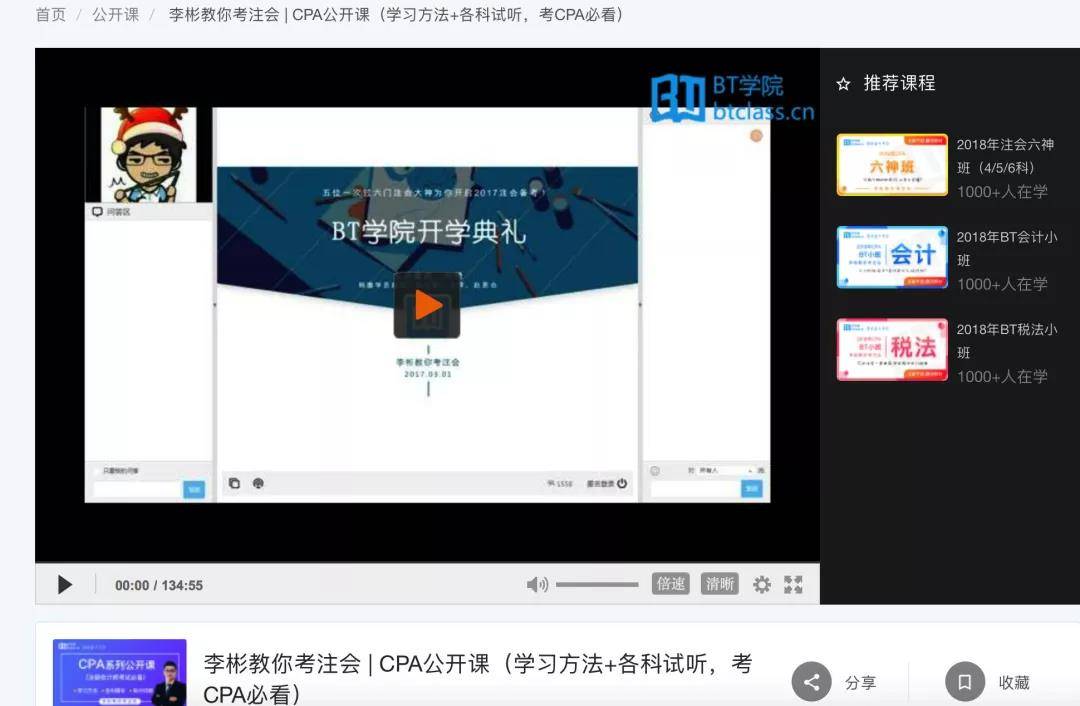Viewport: 1080px width, 706px height.
Task: Click the star icon beside 推荐课程
Action: tap(843, 84)
